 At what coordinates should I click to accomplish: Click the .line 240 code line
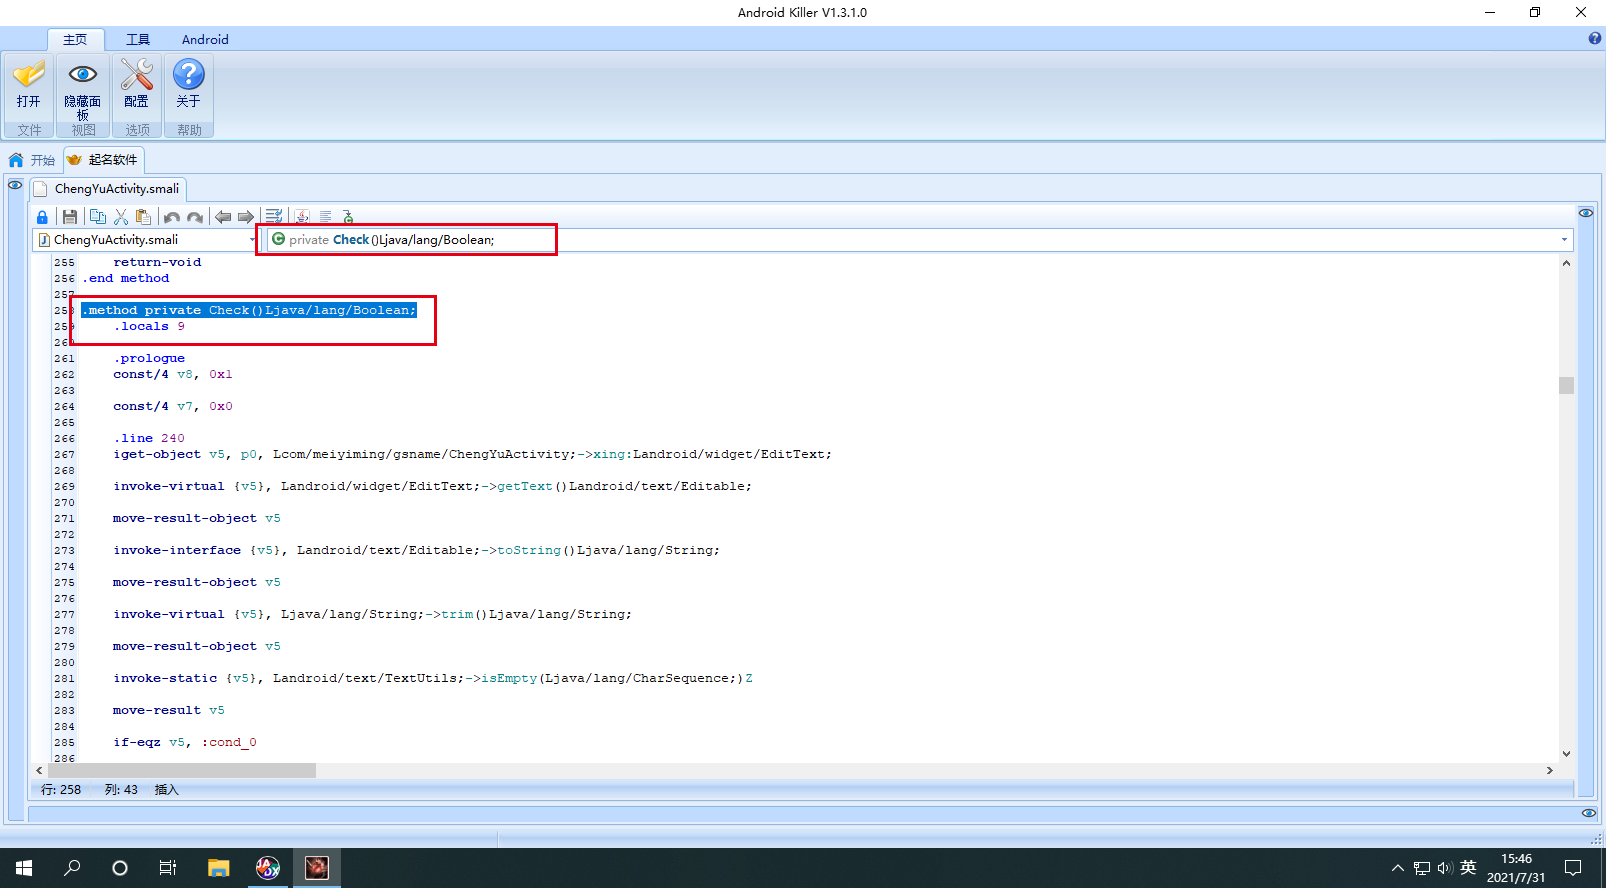pyautogui.click(x=149, y=438)
